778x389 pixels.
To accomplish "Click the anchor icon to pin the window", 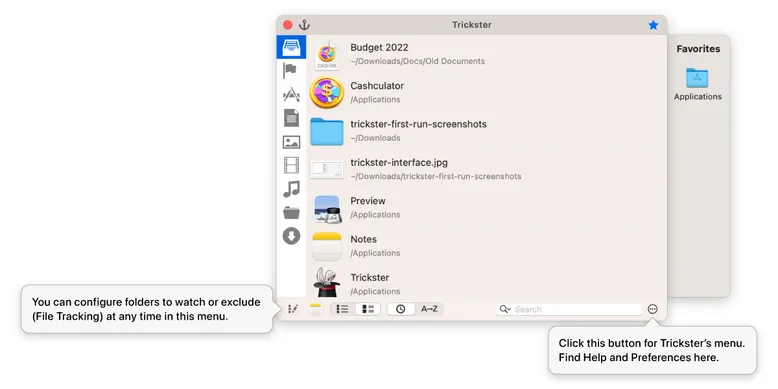I will (x=304, y=25).
